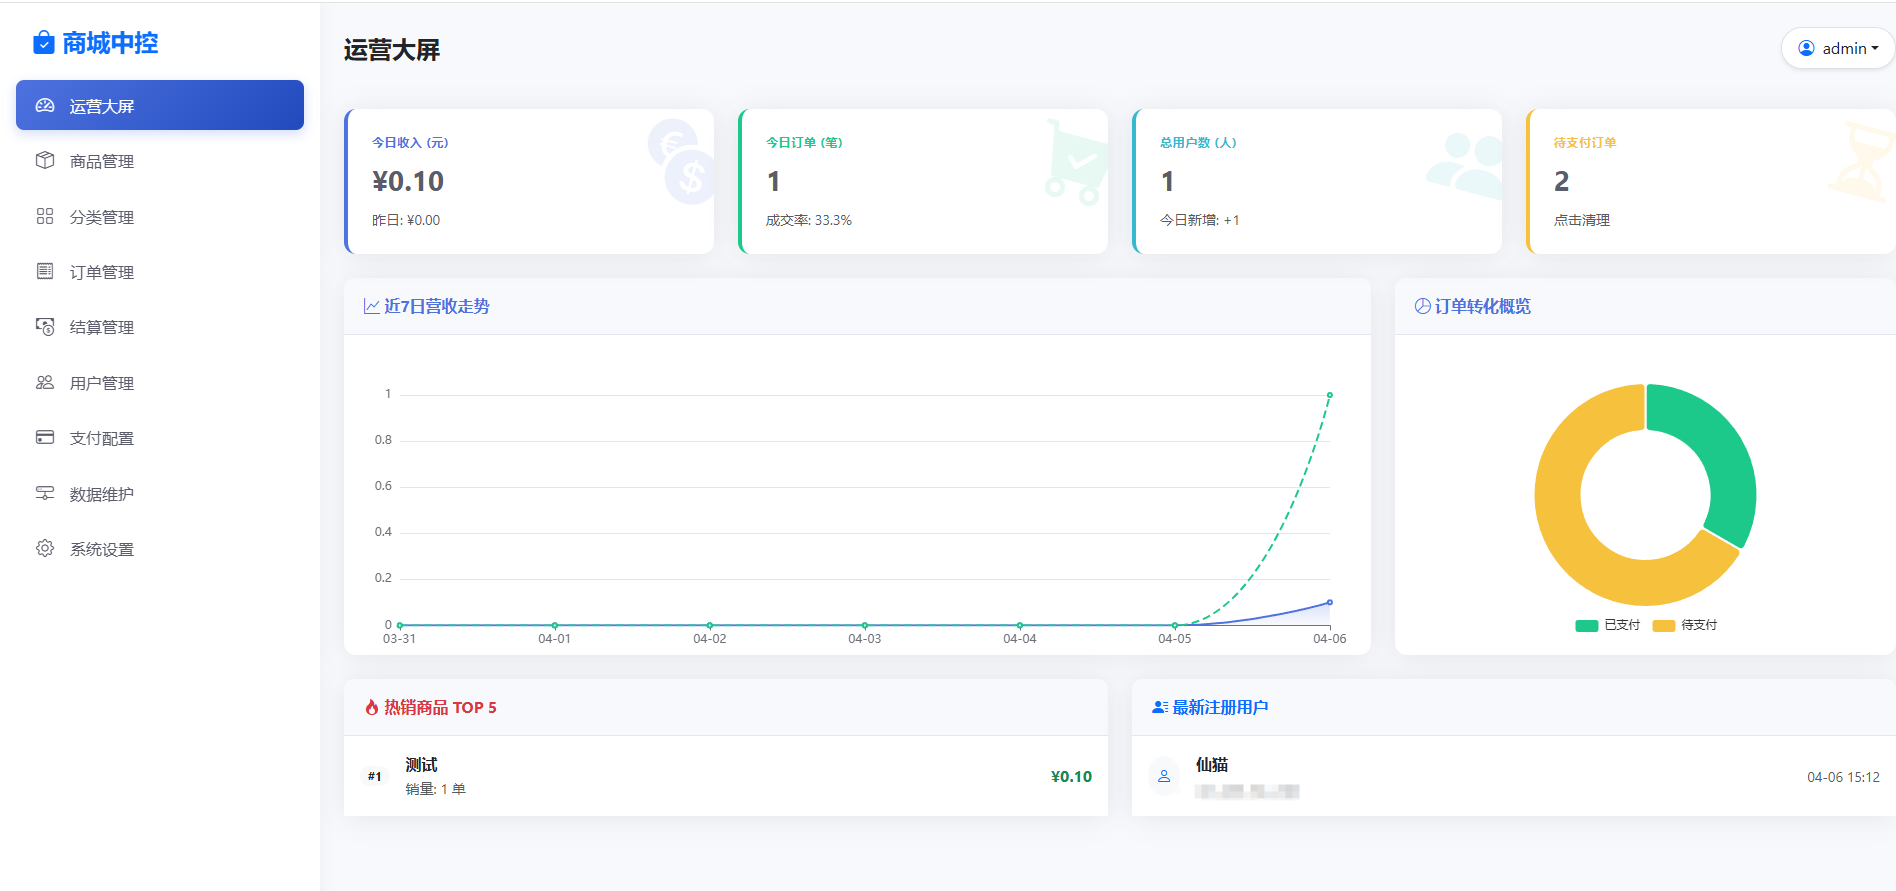Viewport: 1896px width, 891px height.
Task: Click the dashboard gauge icon in sidebar
Action: (x=45, y=106)
